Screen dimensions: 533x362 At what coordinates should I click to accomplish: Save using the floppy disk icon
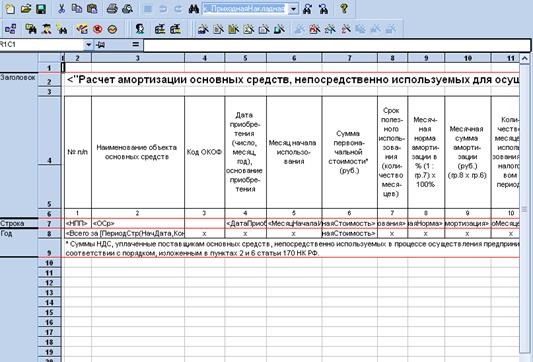(41, 9)
